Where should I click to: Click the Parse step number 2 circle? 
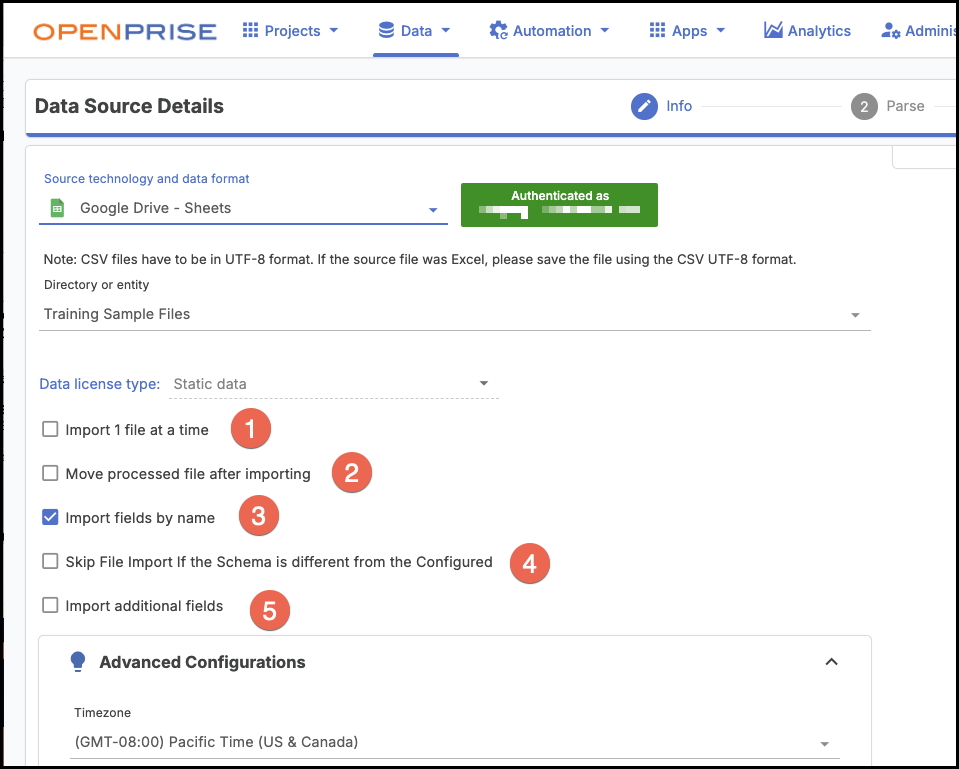[864, 106]
